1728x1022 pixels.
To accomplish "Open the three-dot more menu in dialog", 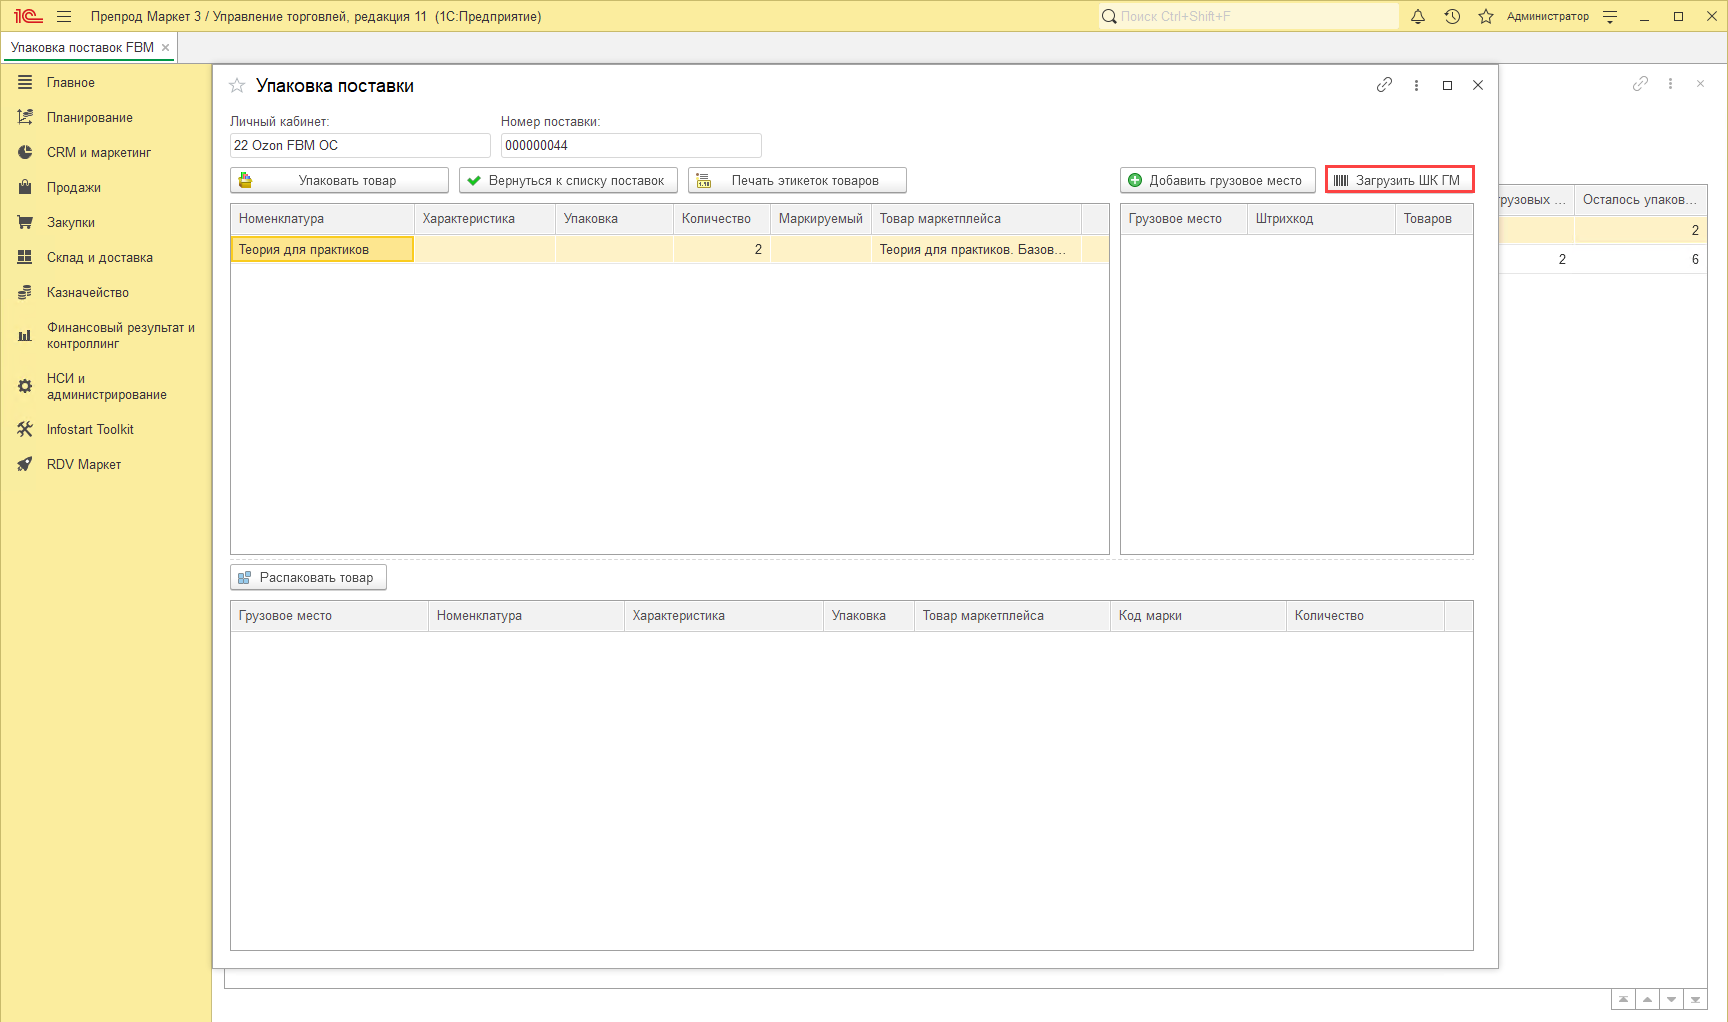I will point(1416,85).
